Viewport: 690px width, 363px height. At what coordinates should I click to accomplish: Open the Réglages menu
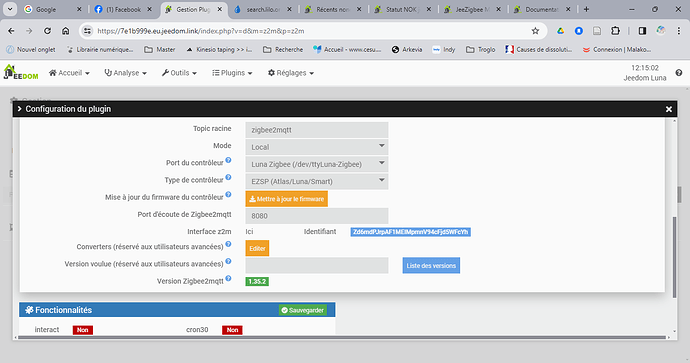[291, 73]
